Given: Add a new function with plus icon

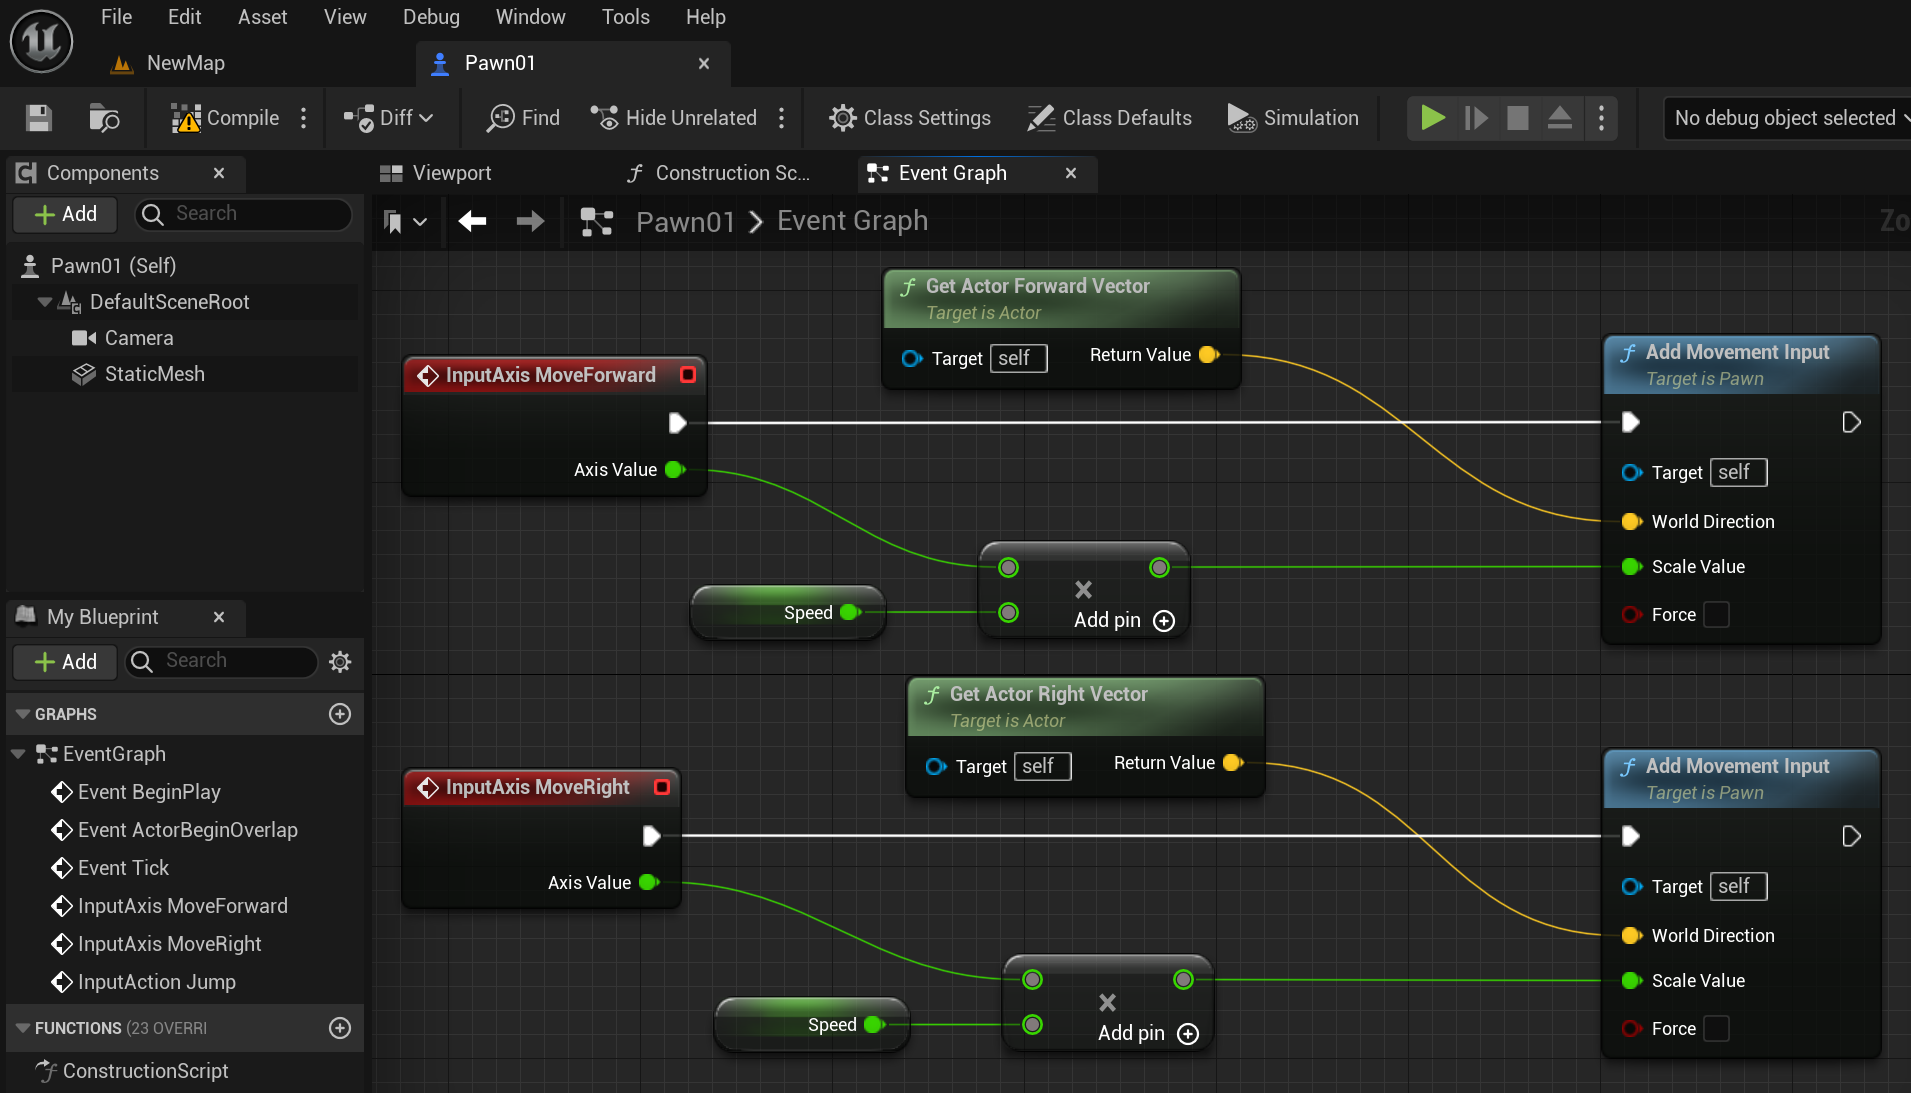Looking at the screenshot, I should 340,1028.
